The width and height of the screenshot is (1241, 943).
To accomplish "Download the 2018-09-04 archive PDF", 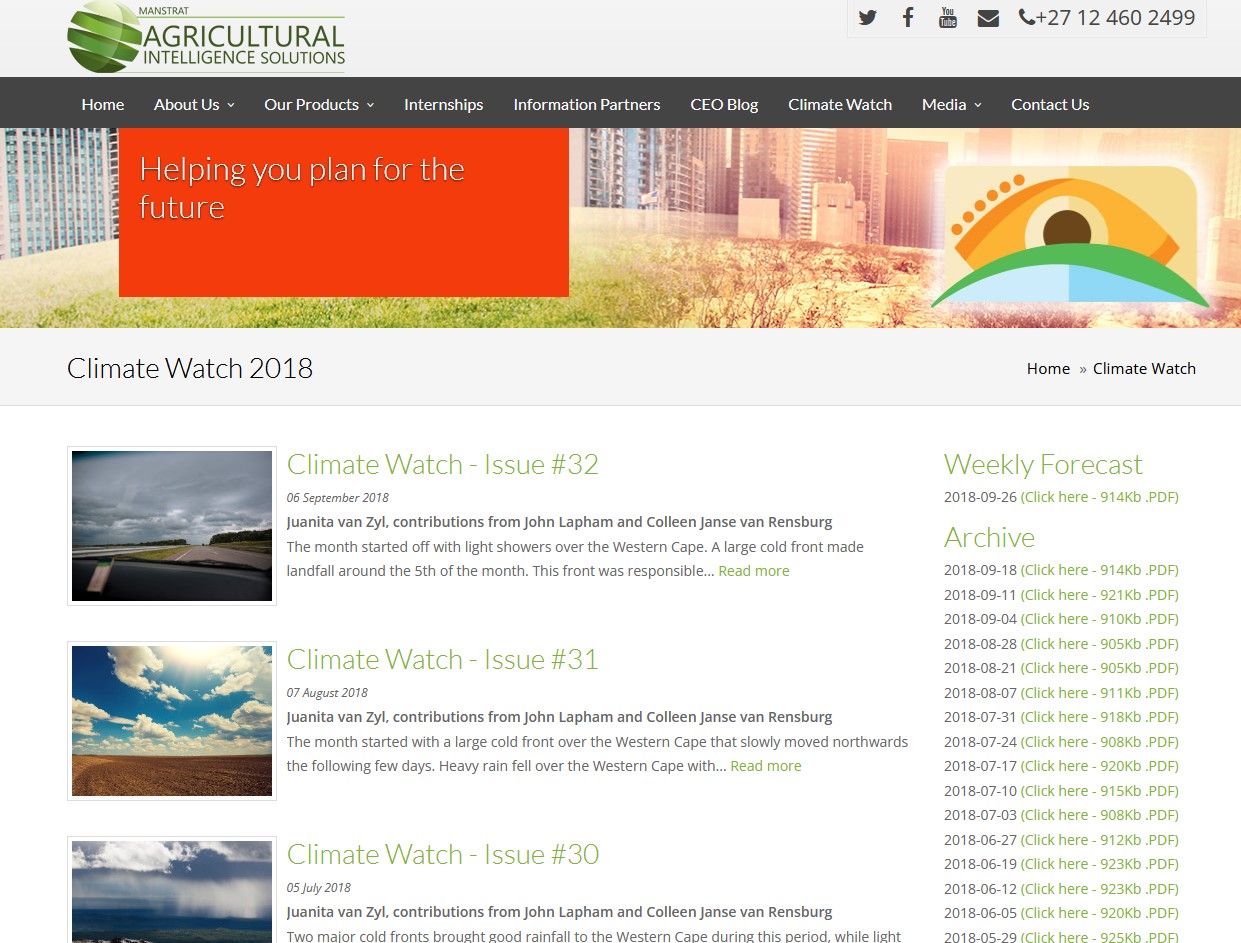I will point(1099,619).
